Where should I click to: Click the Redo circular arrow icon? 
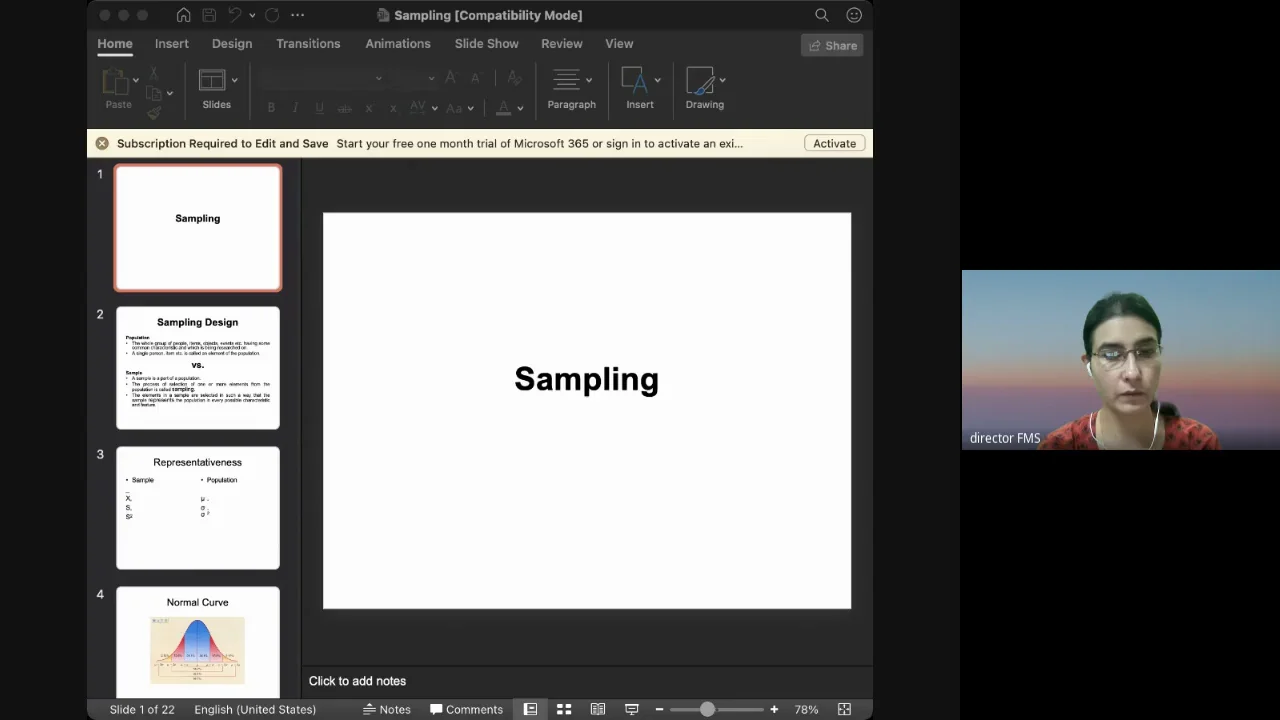point(272,15)
